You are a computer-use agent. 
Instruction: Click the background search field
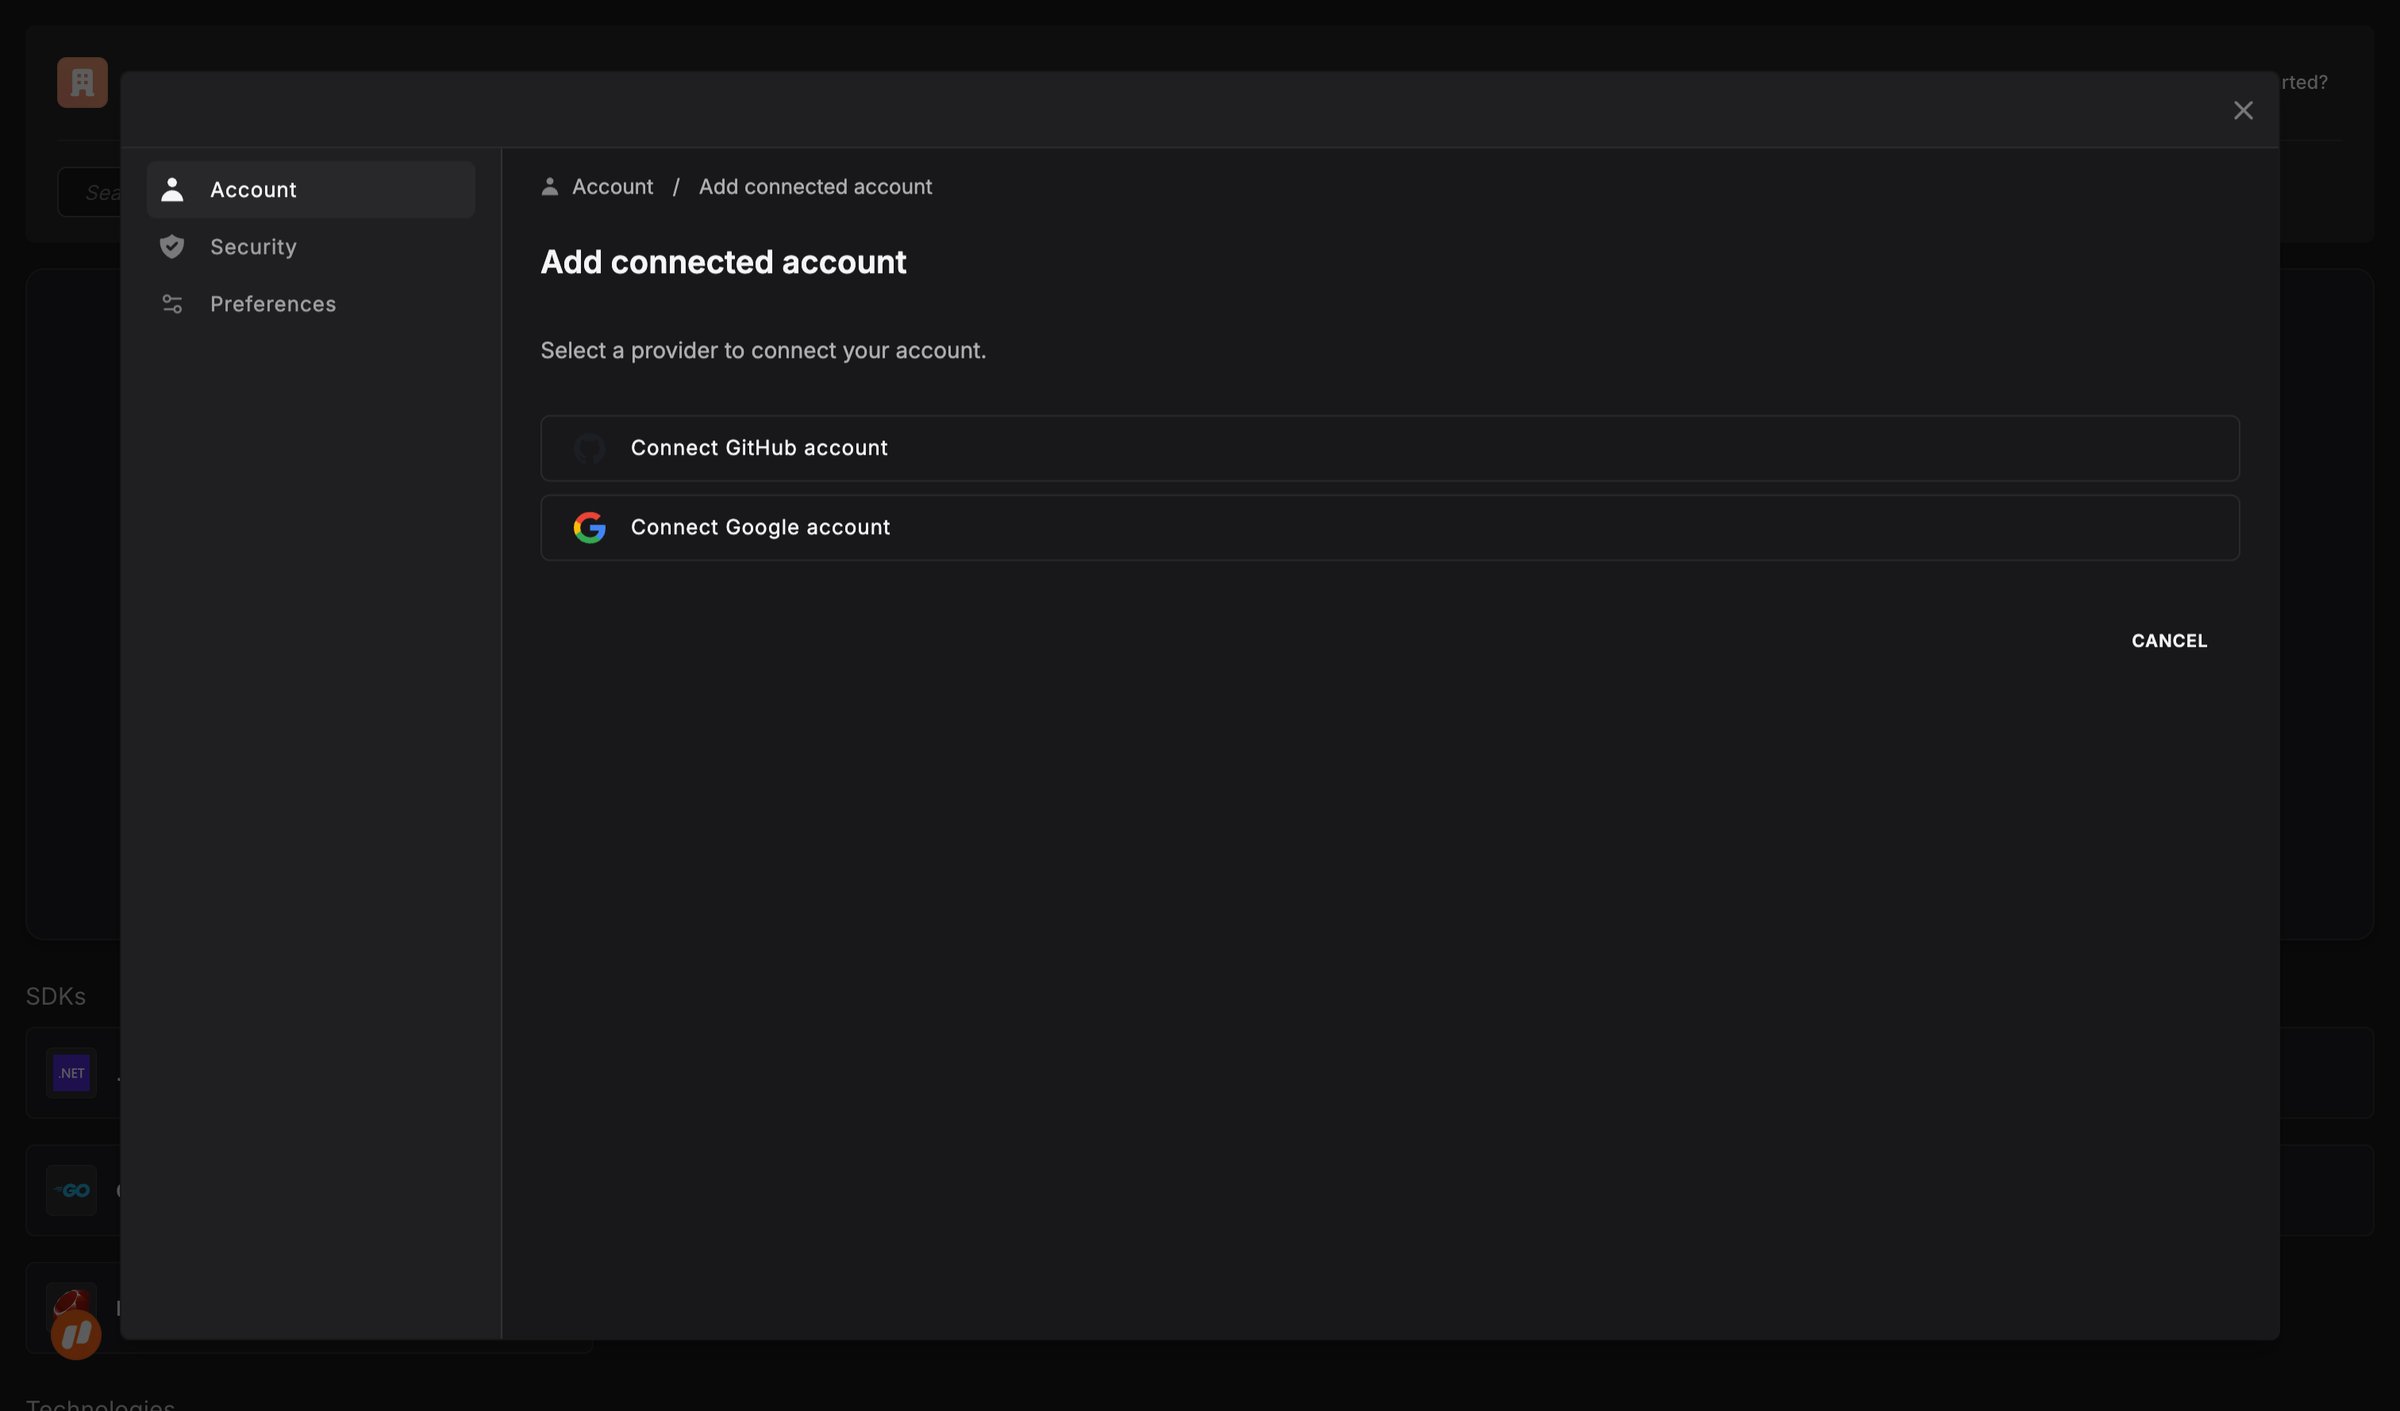click(90, 192)
